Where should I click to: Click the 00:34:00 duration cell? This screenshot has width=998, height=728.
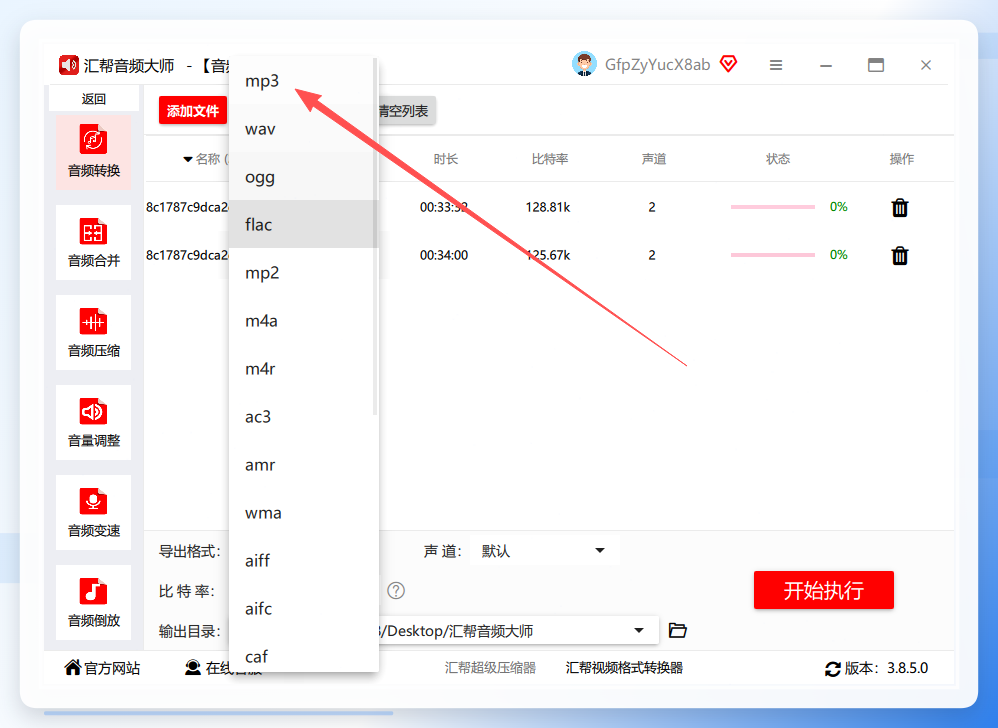(x=444, y=255)
